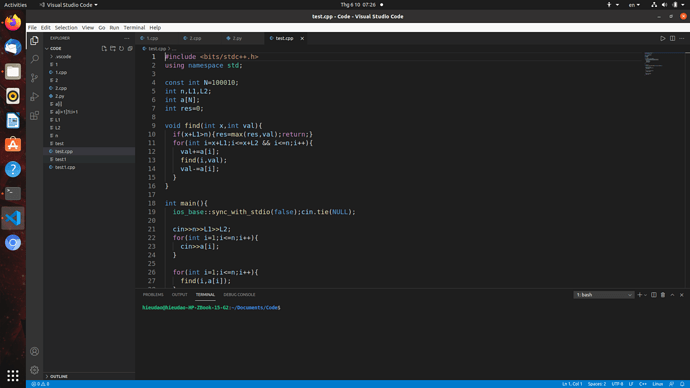The height and width of the screenshot is (388, 690).
Task: Open feedback icon in status bar
Action: [672, 384]
